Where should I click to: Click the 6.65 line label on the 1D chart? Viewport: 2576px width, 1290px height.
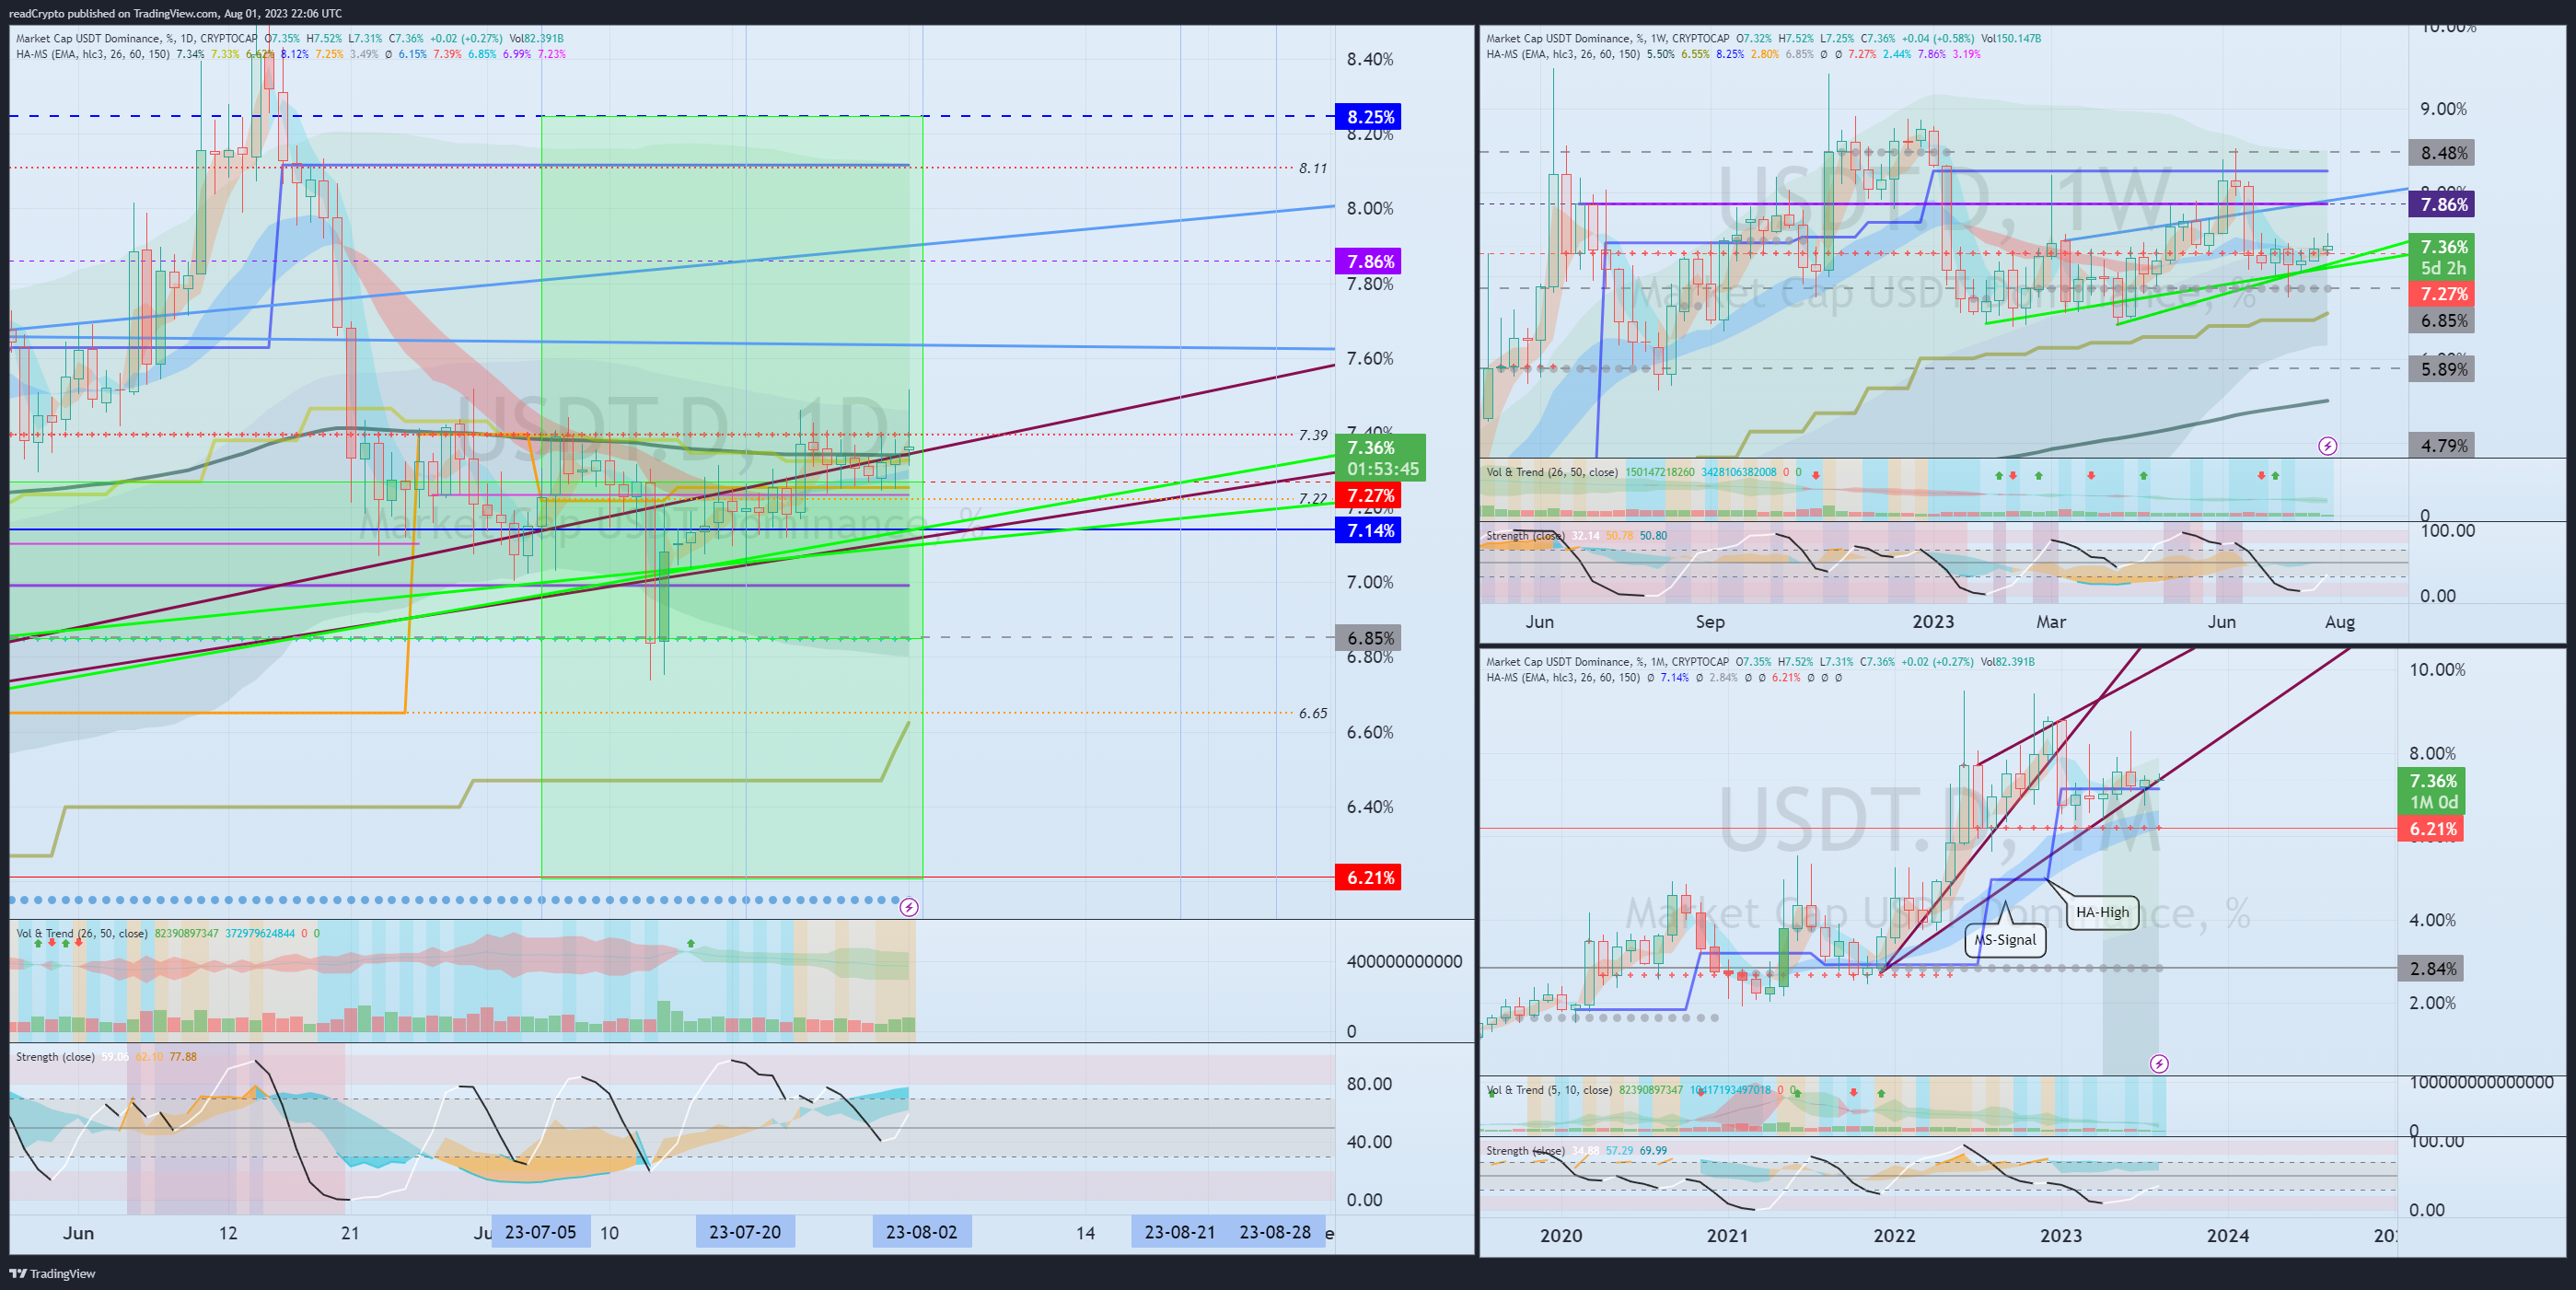point(1313,713)
